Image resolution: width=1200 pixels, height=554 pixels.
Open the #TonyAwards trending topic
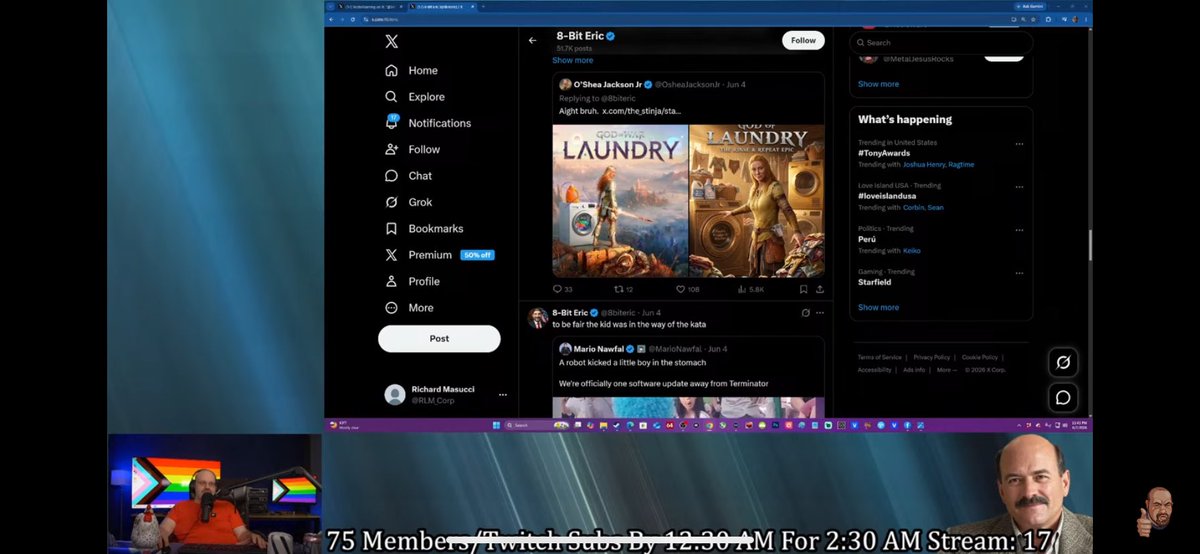882,153
